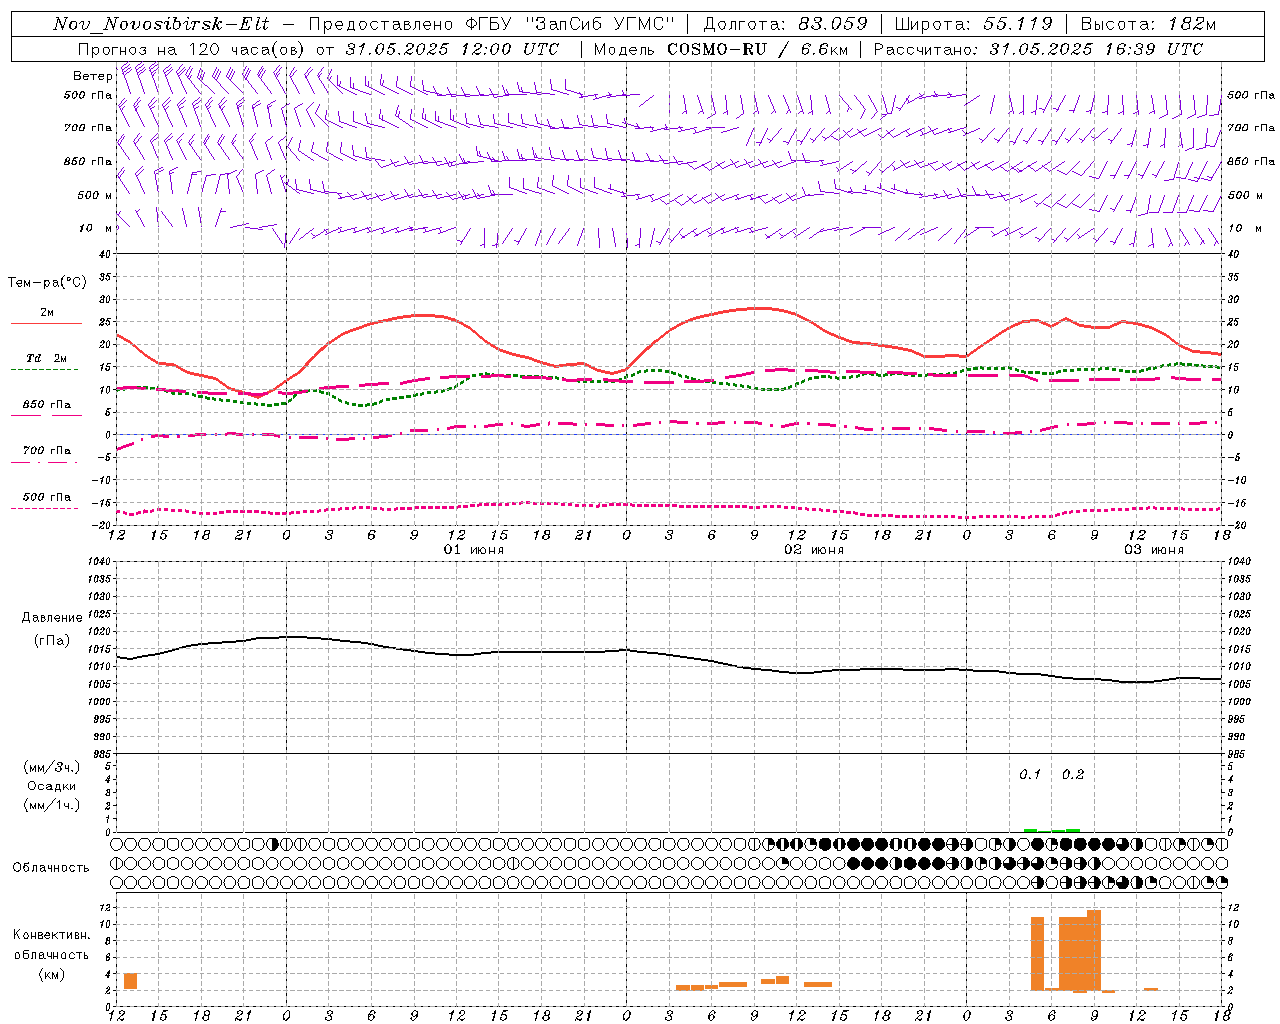Click the 'Td 2м' dew point legend entry
Screen dimensions: 1280x1024
click(46, 358)
